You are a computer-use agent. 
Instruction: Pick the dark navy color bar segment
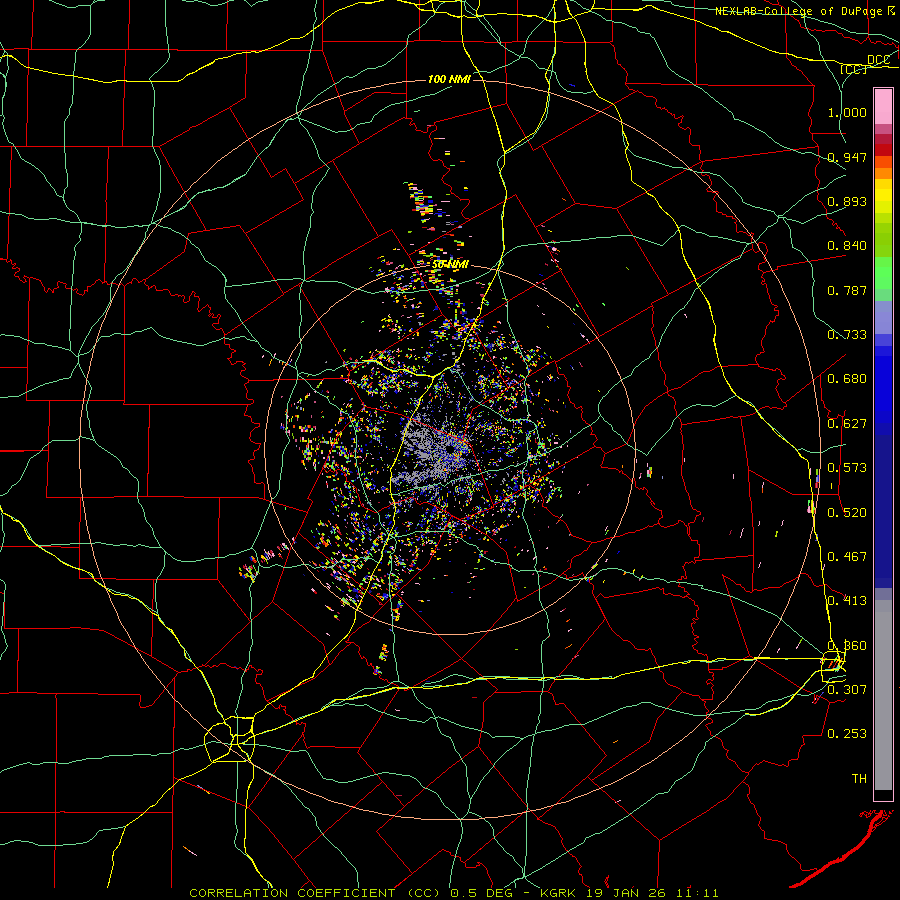click(883, 511)
